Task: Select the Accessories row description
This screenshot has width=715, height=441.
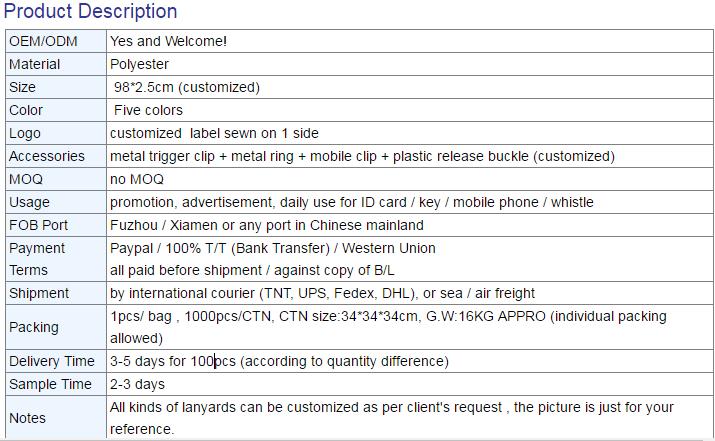Action: click(x=362, y=156)
